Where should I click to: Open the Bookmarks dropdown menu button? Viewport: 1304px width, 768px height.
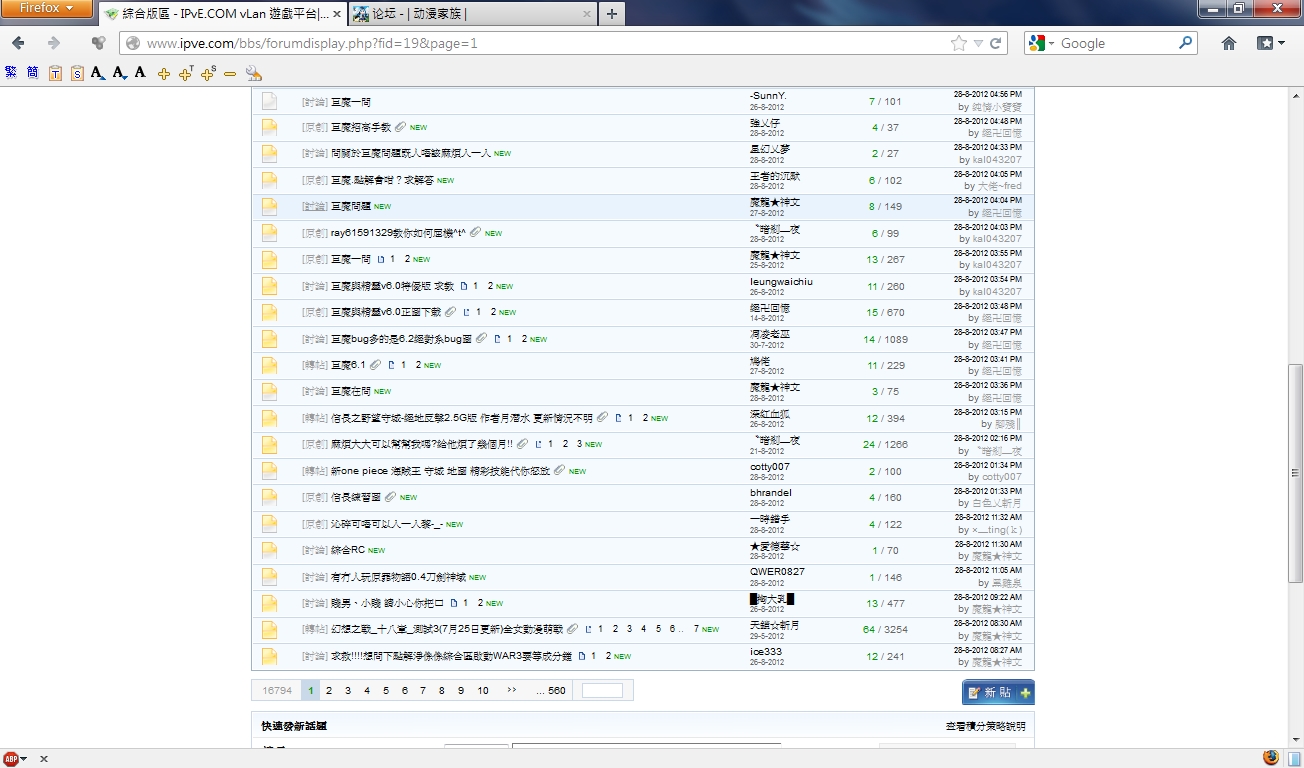click(x=1270, y=43)
